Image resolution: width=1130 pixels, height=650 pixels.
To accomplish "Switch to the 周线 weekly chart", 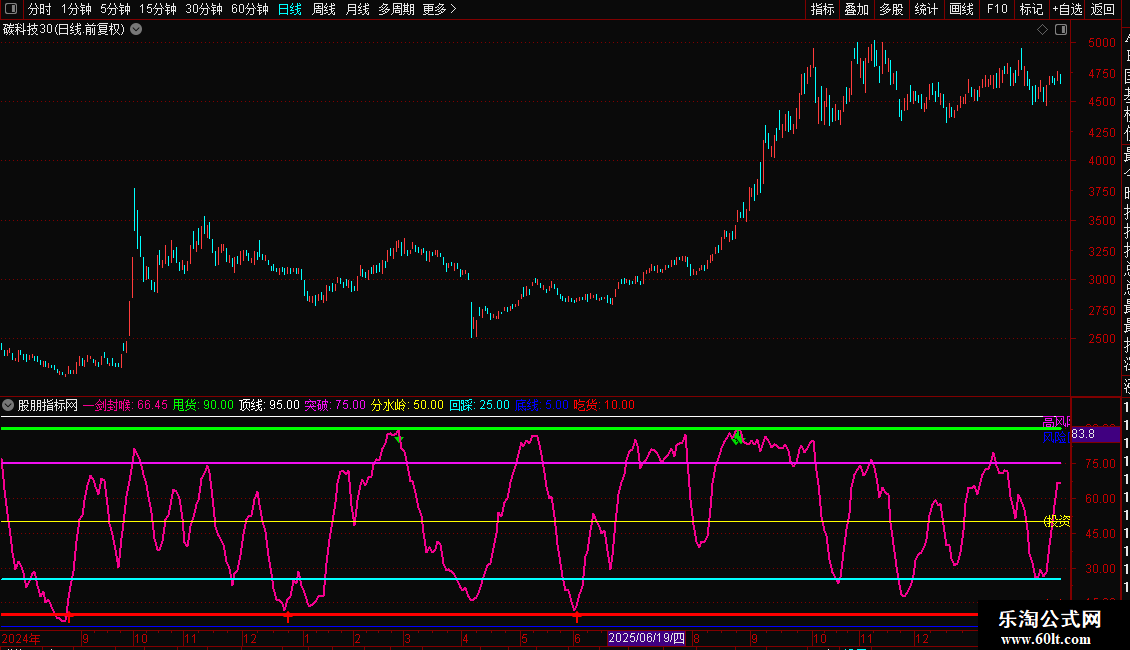I will [x=324, y=9].
